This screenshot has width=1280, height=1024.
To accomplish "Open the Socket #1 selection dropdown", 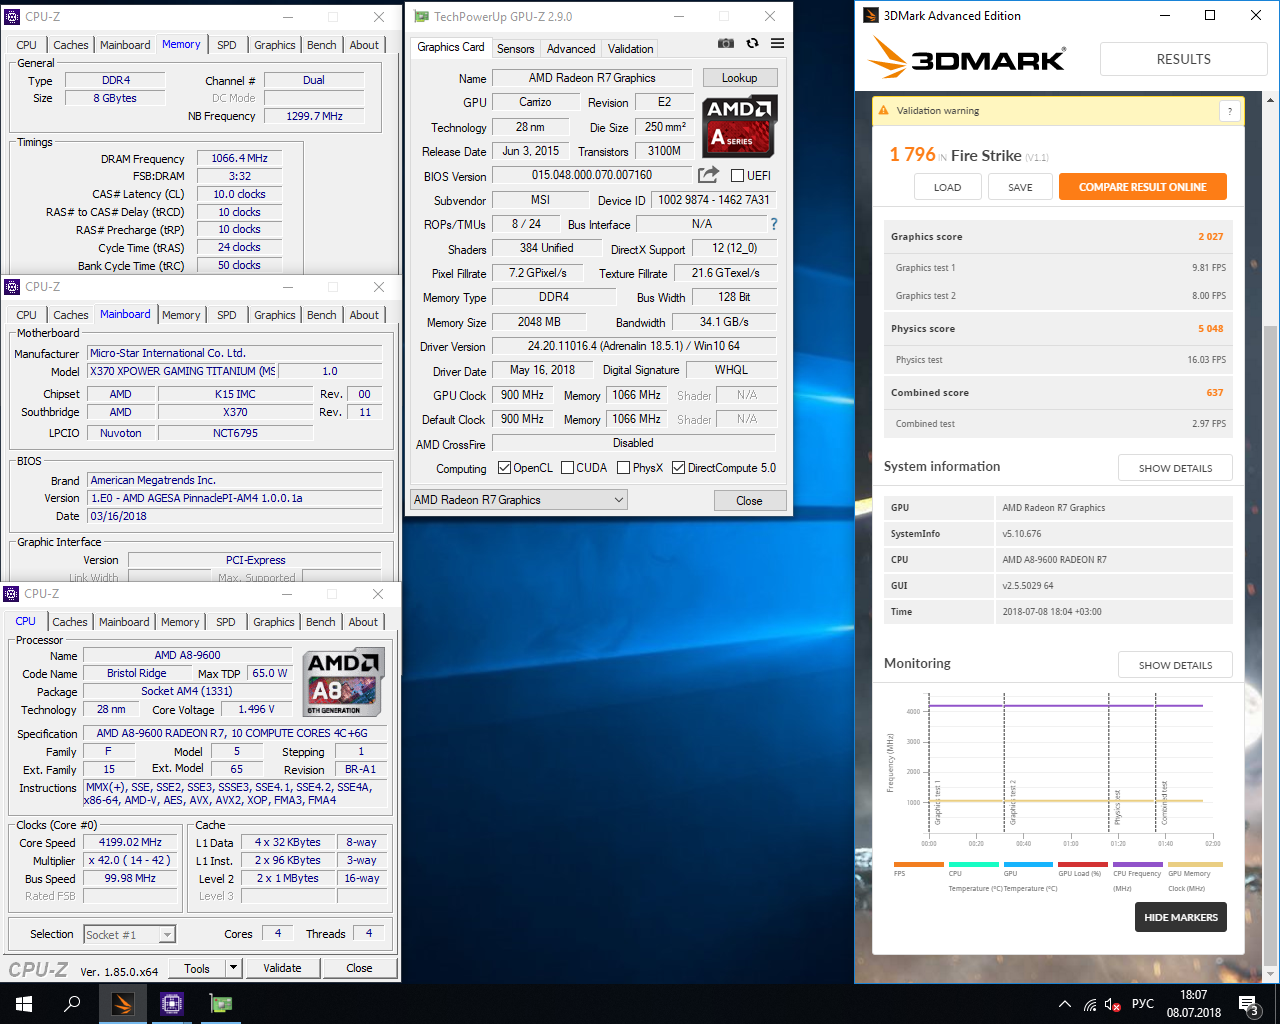I will pyautogui.click(x=130, y=934).
